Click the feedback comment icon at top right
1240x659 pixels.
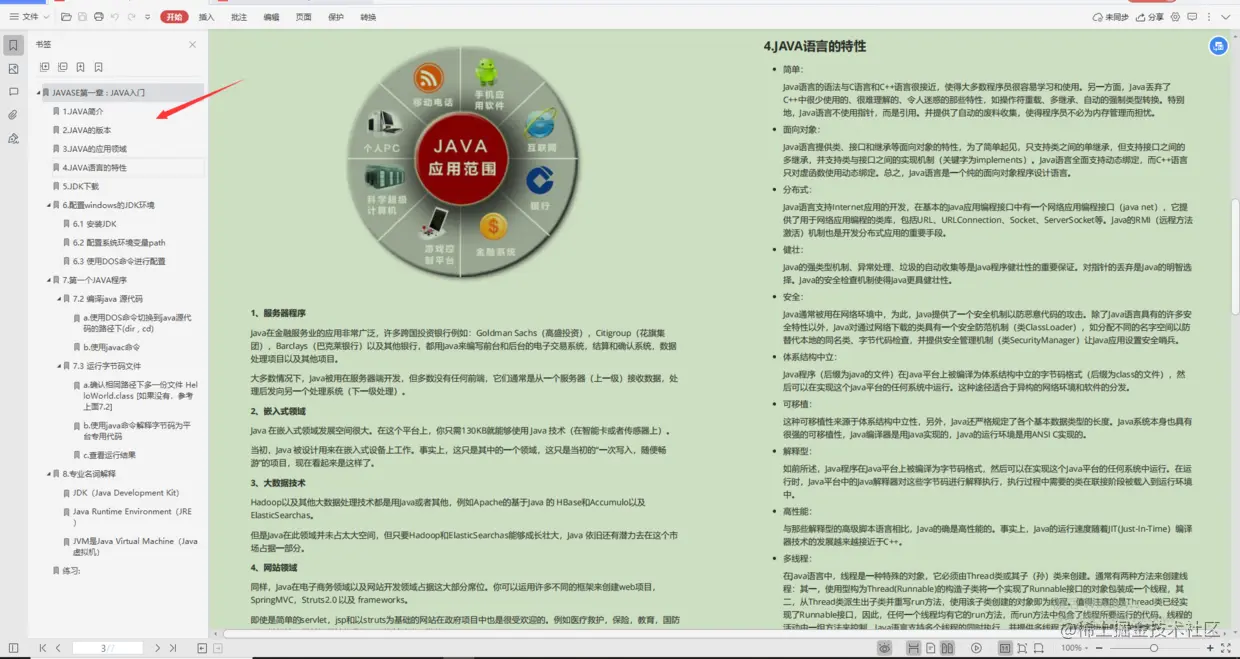[1192, 17]
